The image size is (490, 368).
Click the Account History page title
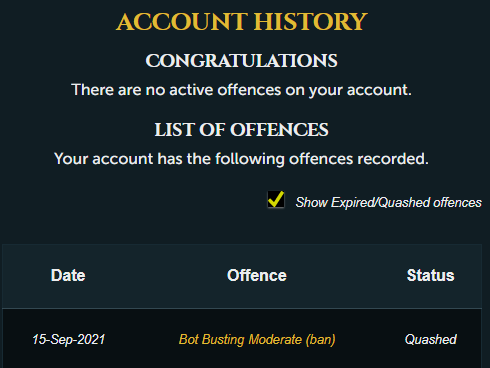point(242,22)
